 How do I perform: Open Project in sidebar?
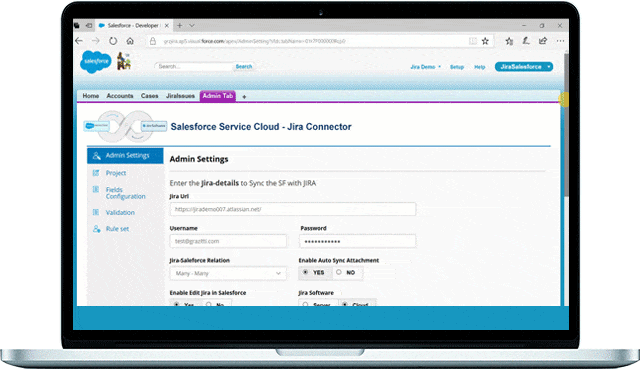pyautogui.click(x=116, y=173)
